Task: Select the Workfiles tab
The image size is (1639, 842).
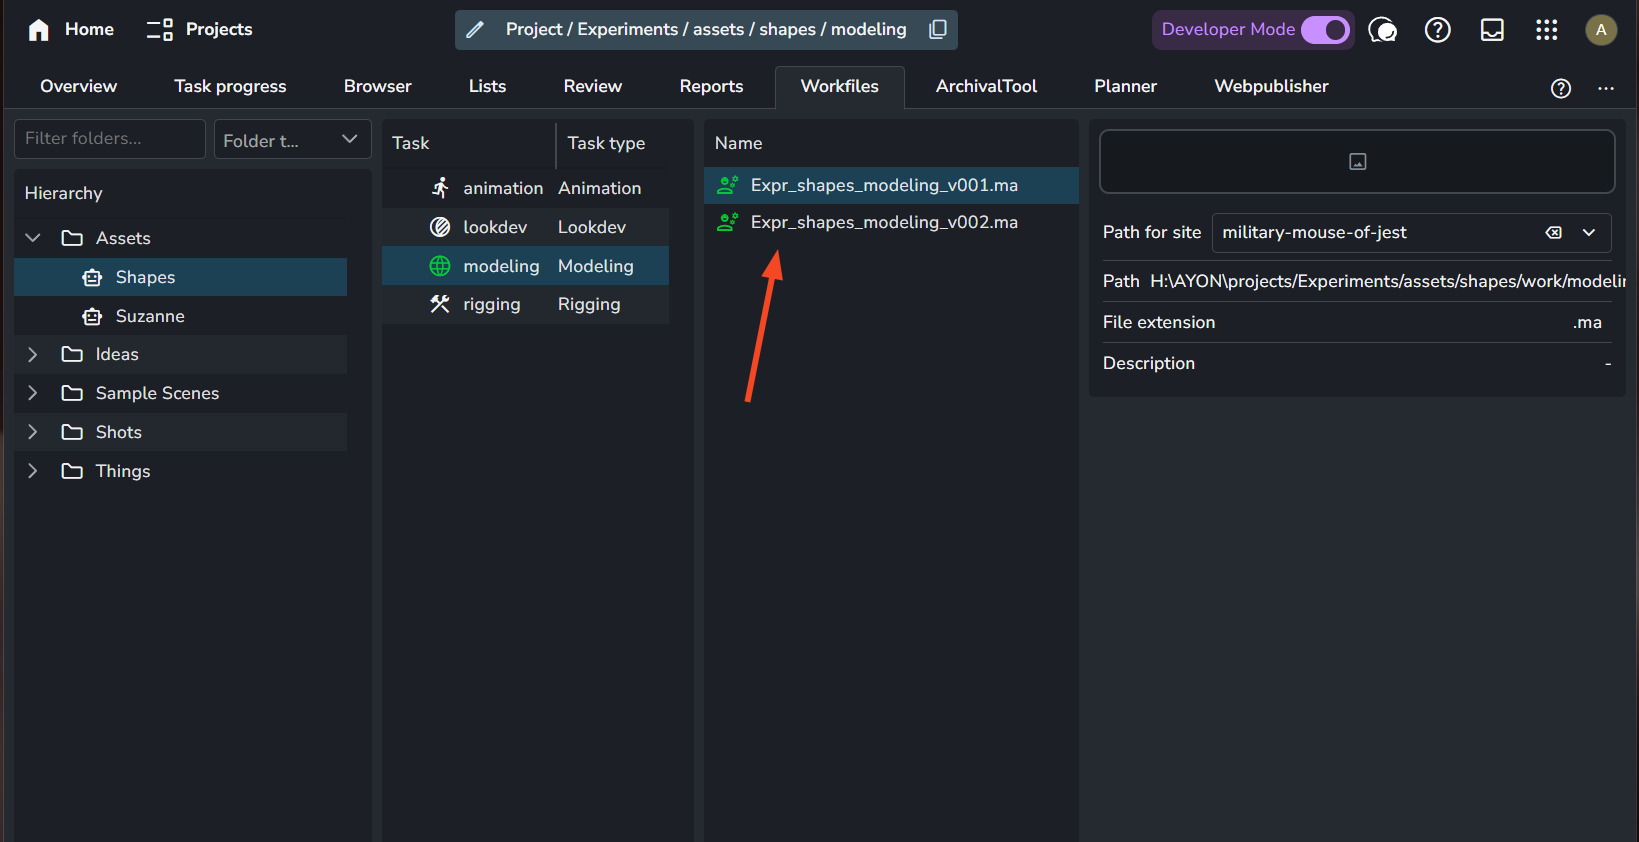Action: coord(840,86)
